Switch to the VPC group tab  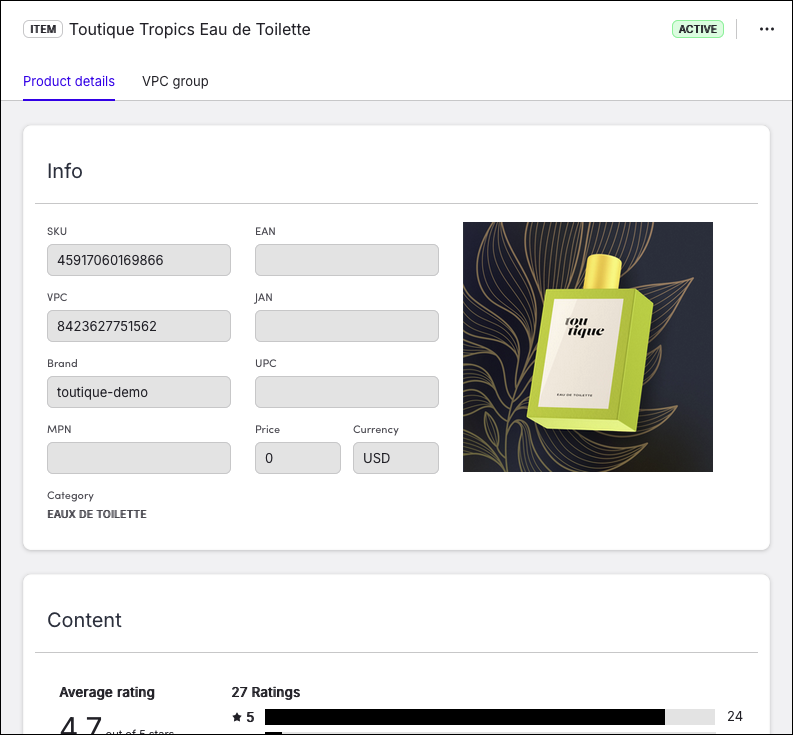pyautogui.click(x=175, y=81)
